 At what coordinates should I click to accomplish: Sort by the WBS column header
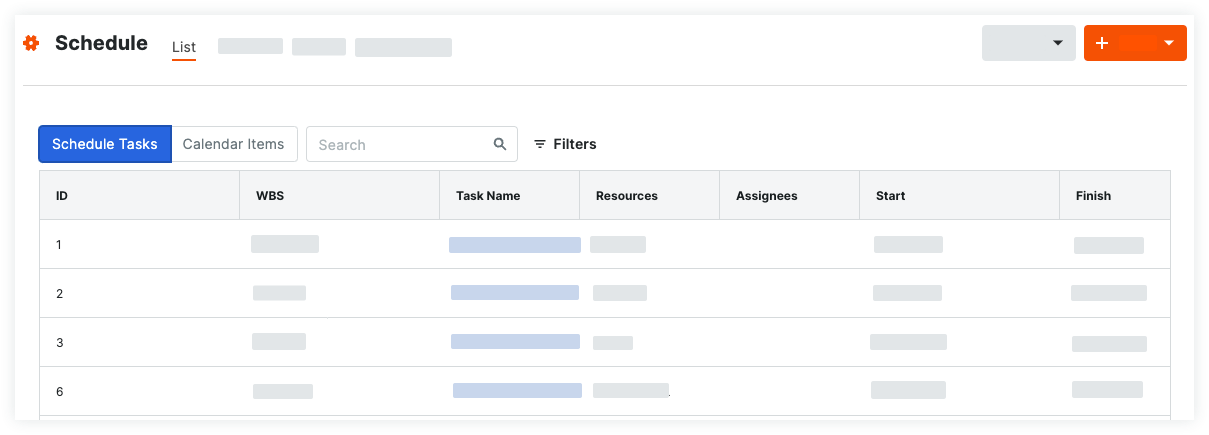click(270, 196)
